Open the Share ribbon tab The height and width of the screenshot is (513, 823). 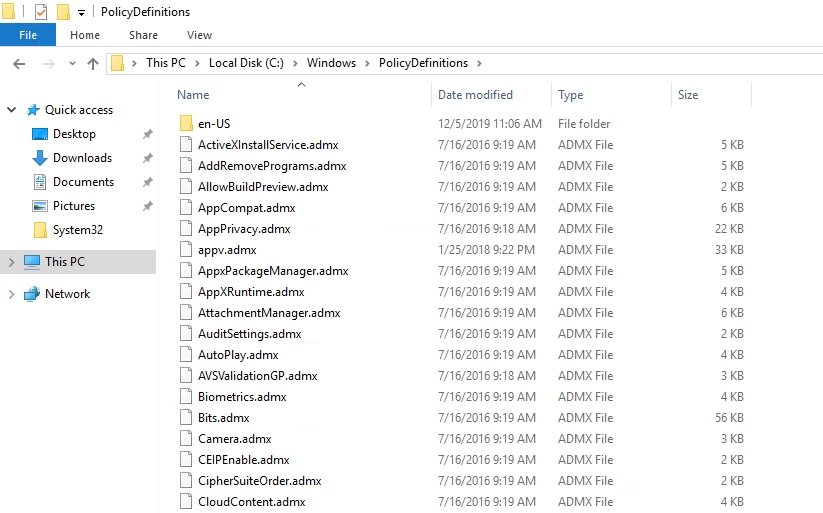143,35
